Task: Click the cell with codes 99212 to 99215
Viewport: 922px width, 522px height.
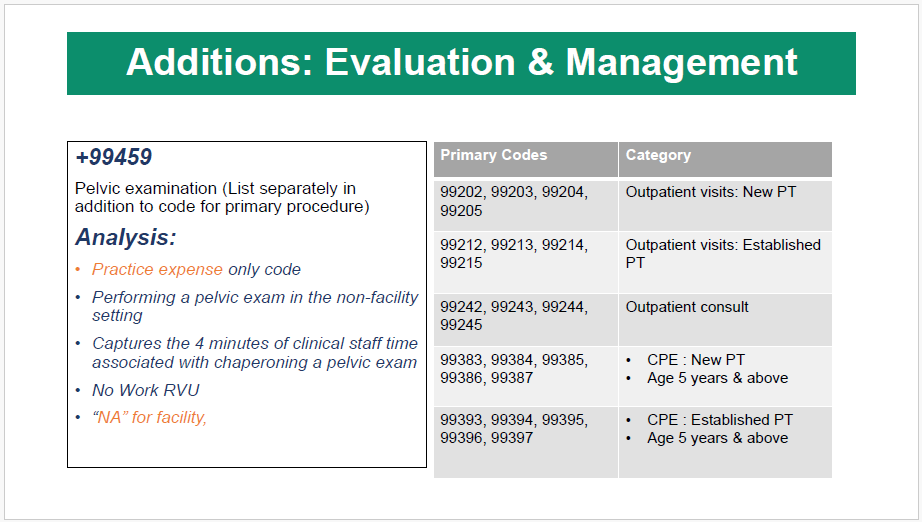Action: (514, 254)
